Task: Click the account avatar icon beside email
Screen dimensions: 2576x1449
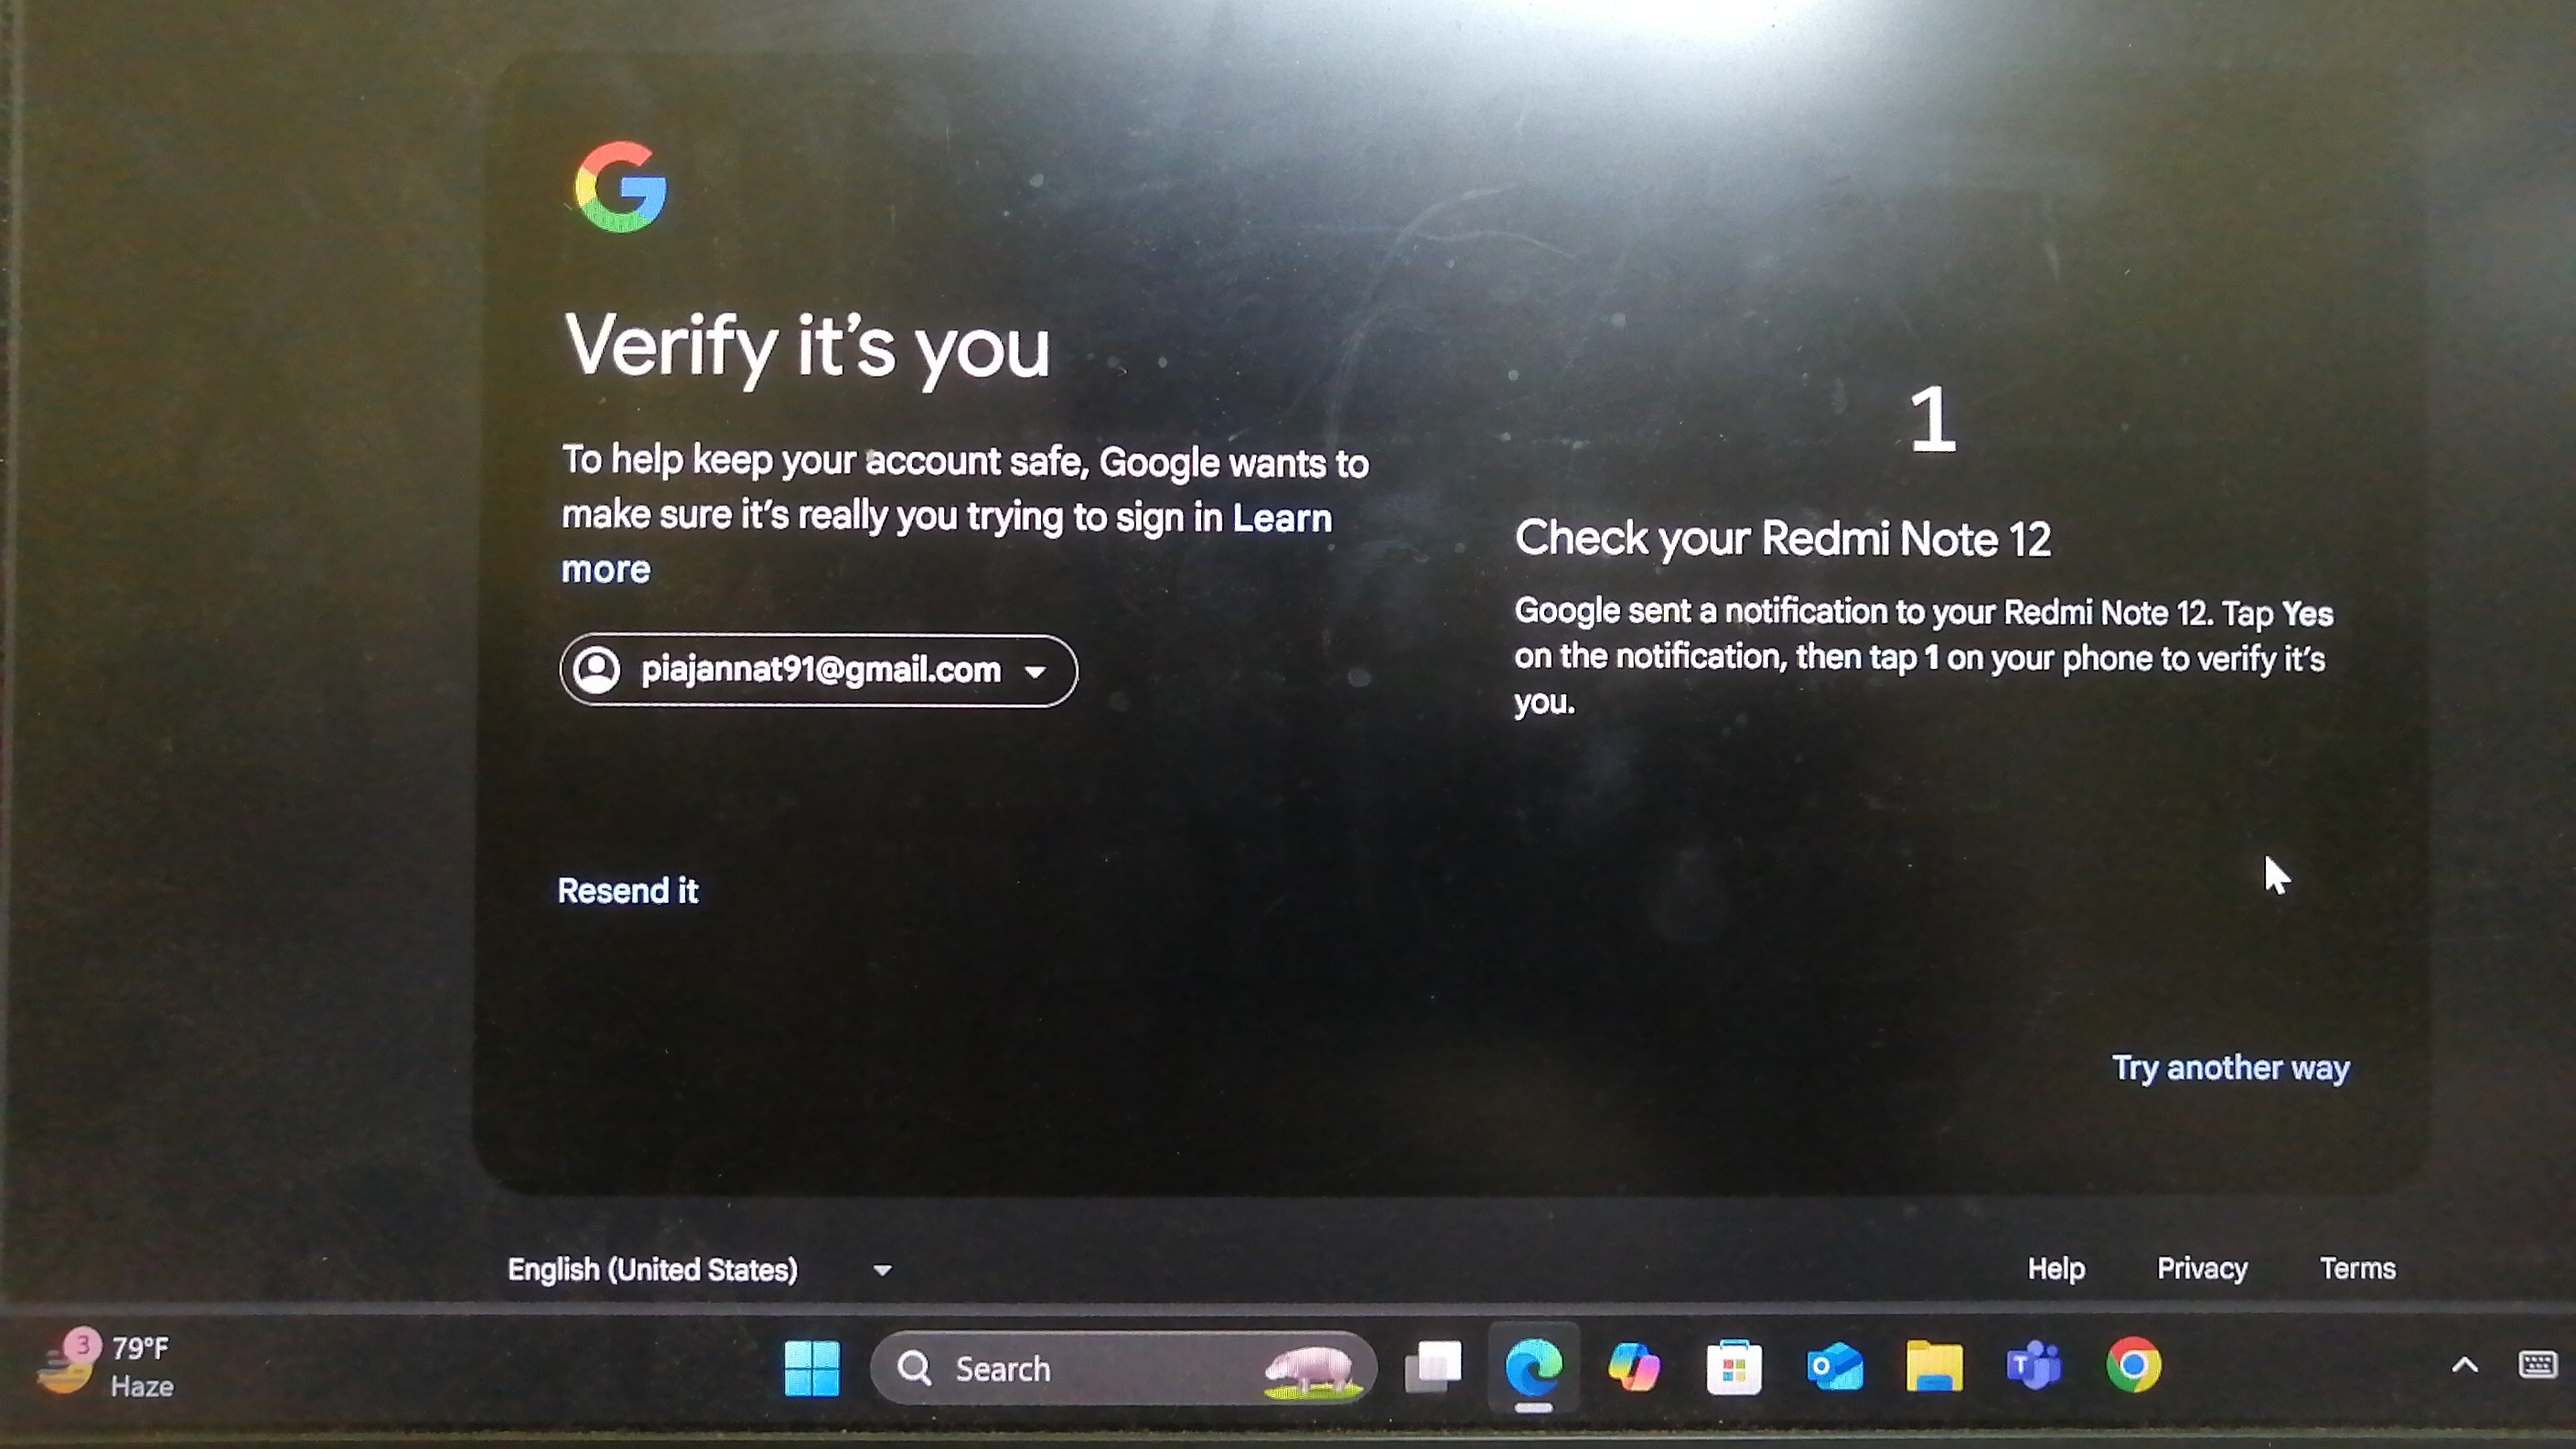Action: coord(597,670)
